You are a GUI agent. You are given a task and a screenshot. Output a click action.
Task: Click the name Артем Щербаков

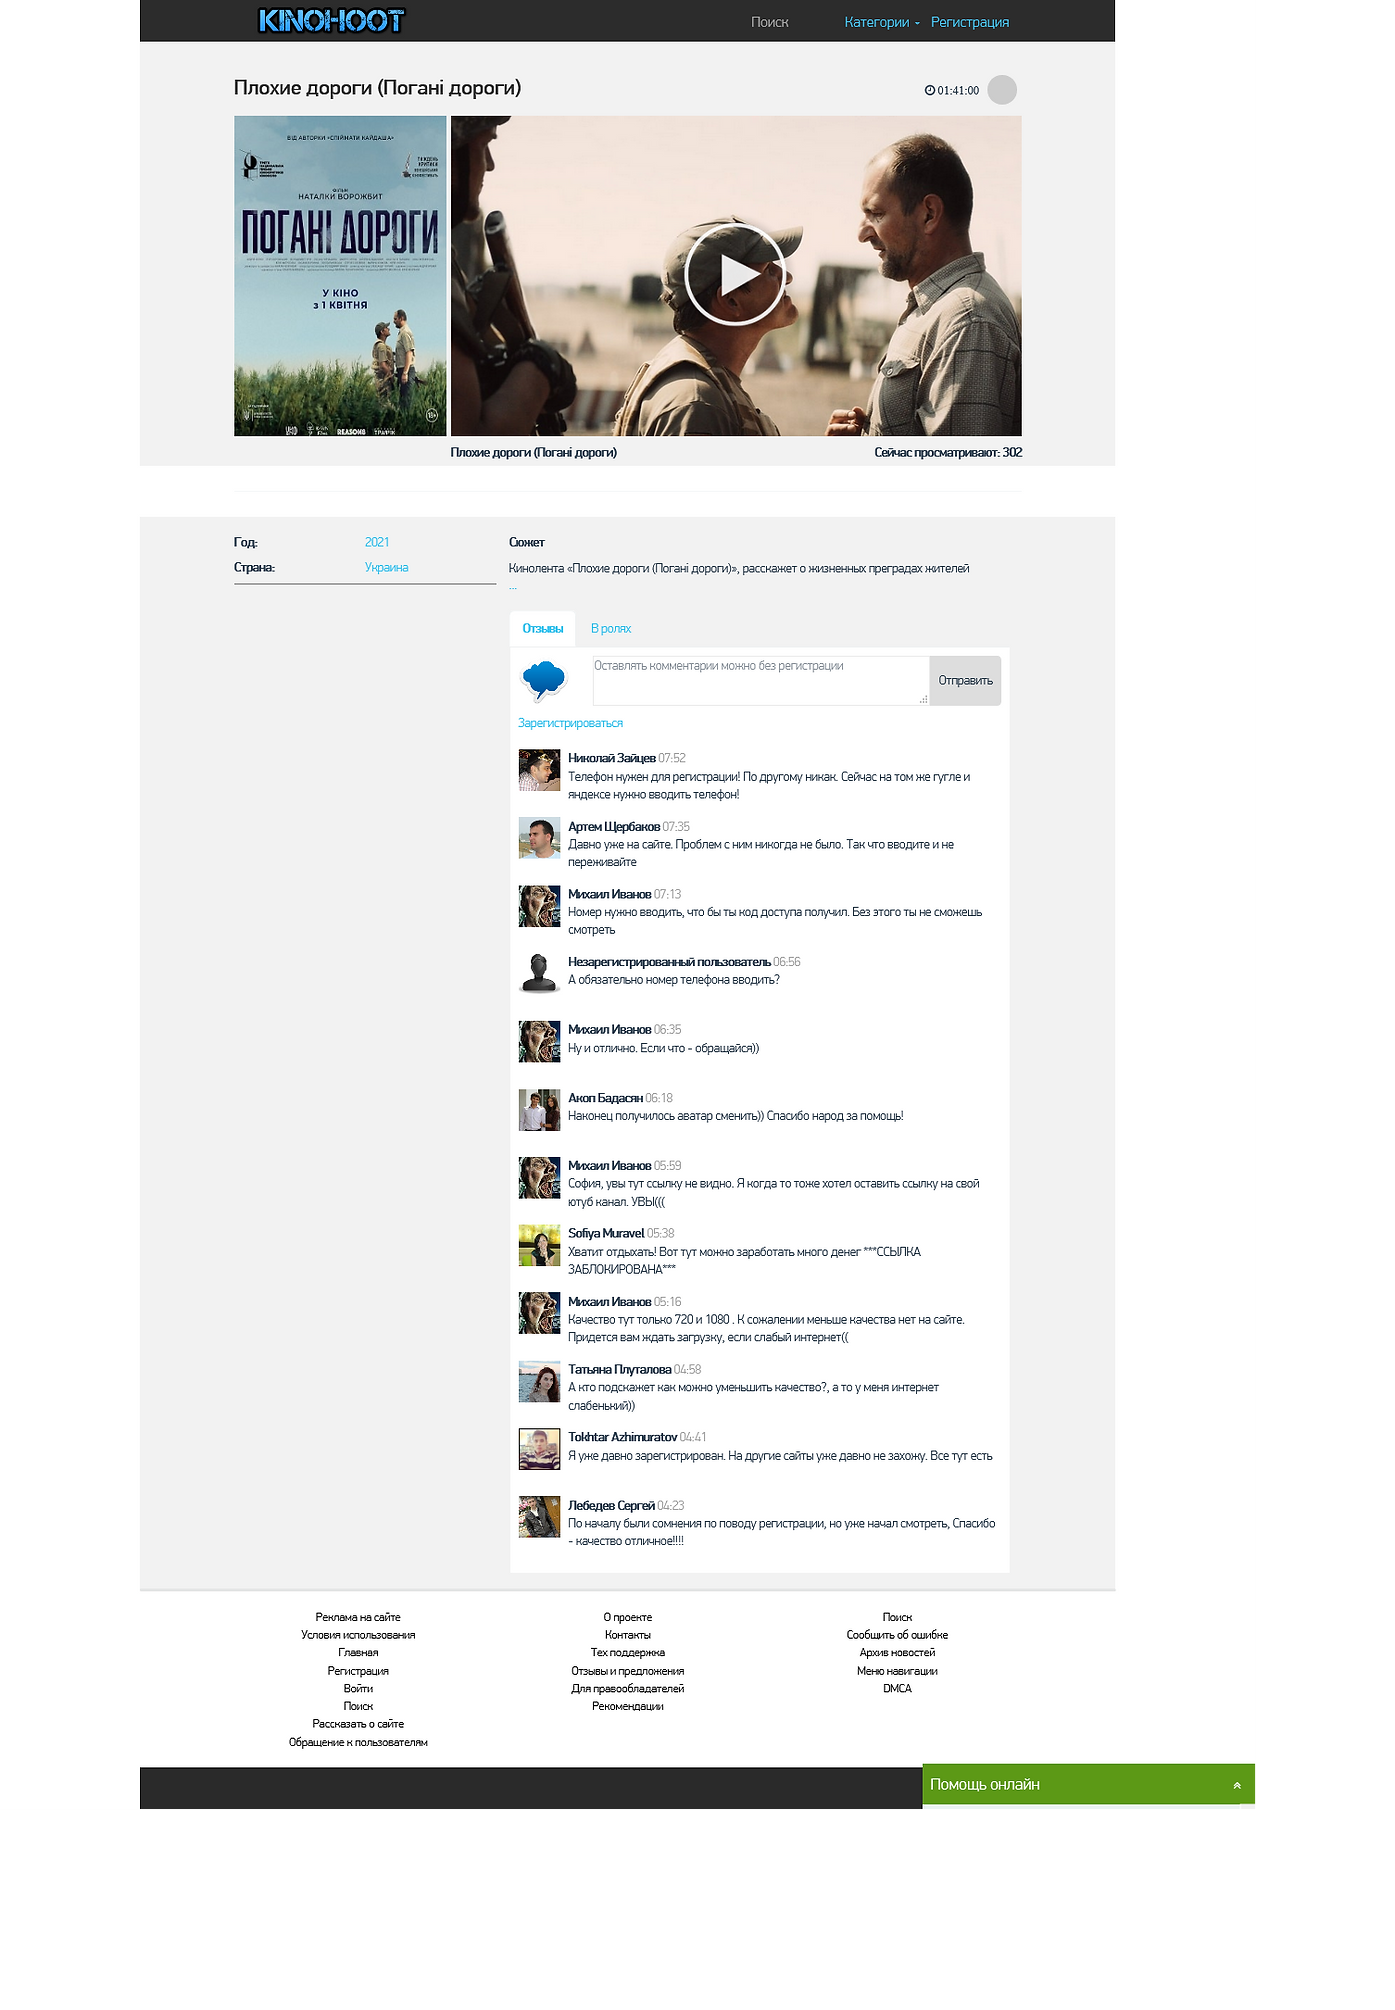[614, 826]
